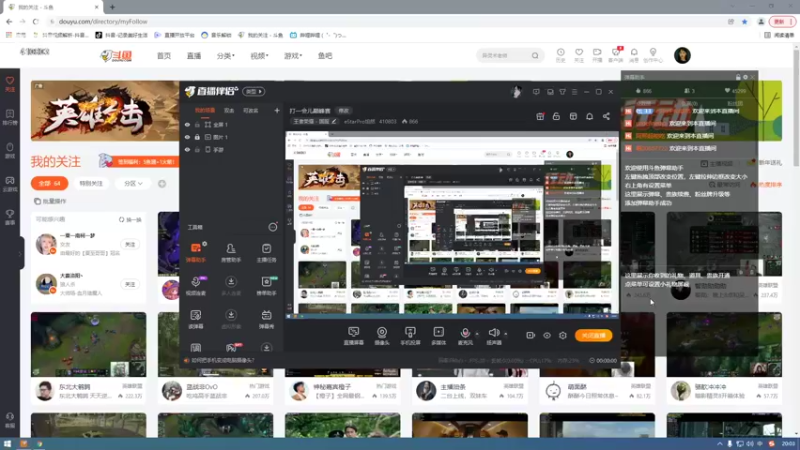Click 关注 button for 一窝一南柯一梦
This screenshot has width=800, height=450.
130,244
